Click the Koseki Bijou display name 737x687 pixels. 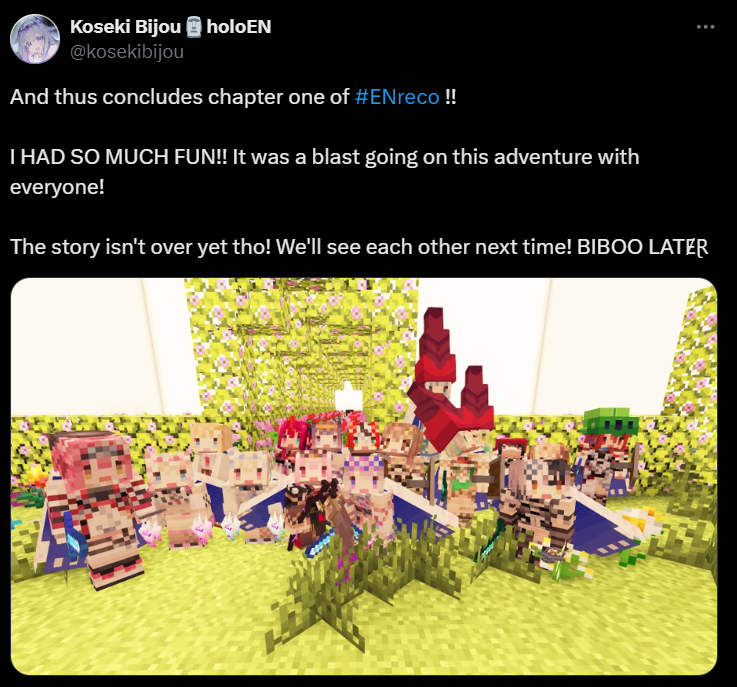pos(125,27)
